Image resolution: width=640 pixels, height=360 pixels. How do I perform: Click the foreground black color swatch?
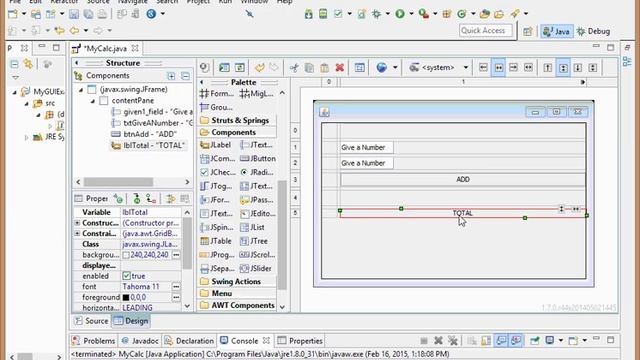[x=126, y=298]
